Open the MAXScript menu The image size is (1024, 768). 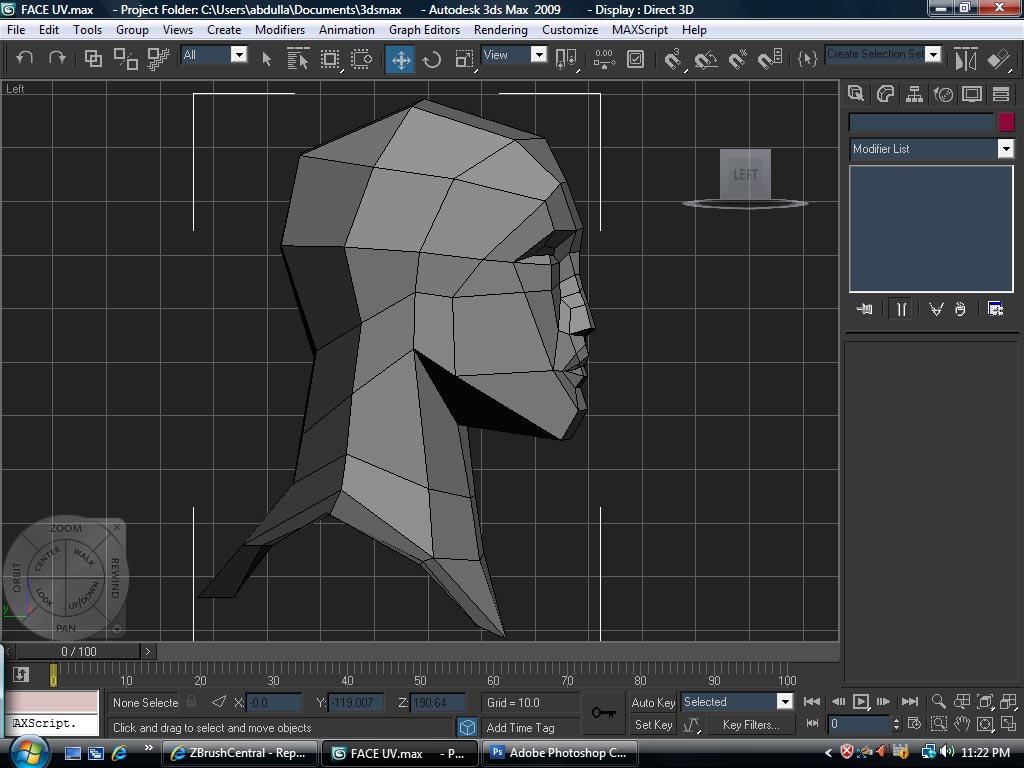pos(640,30)
